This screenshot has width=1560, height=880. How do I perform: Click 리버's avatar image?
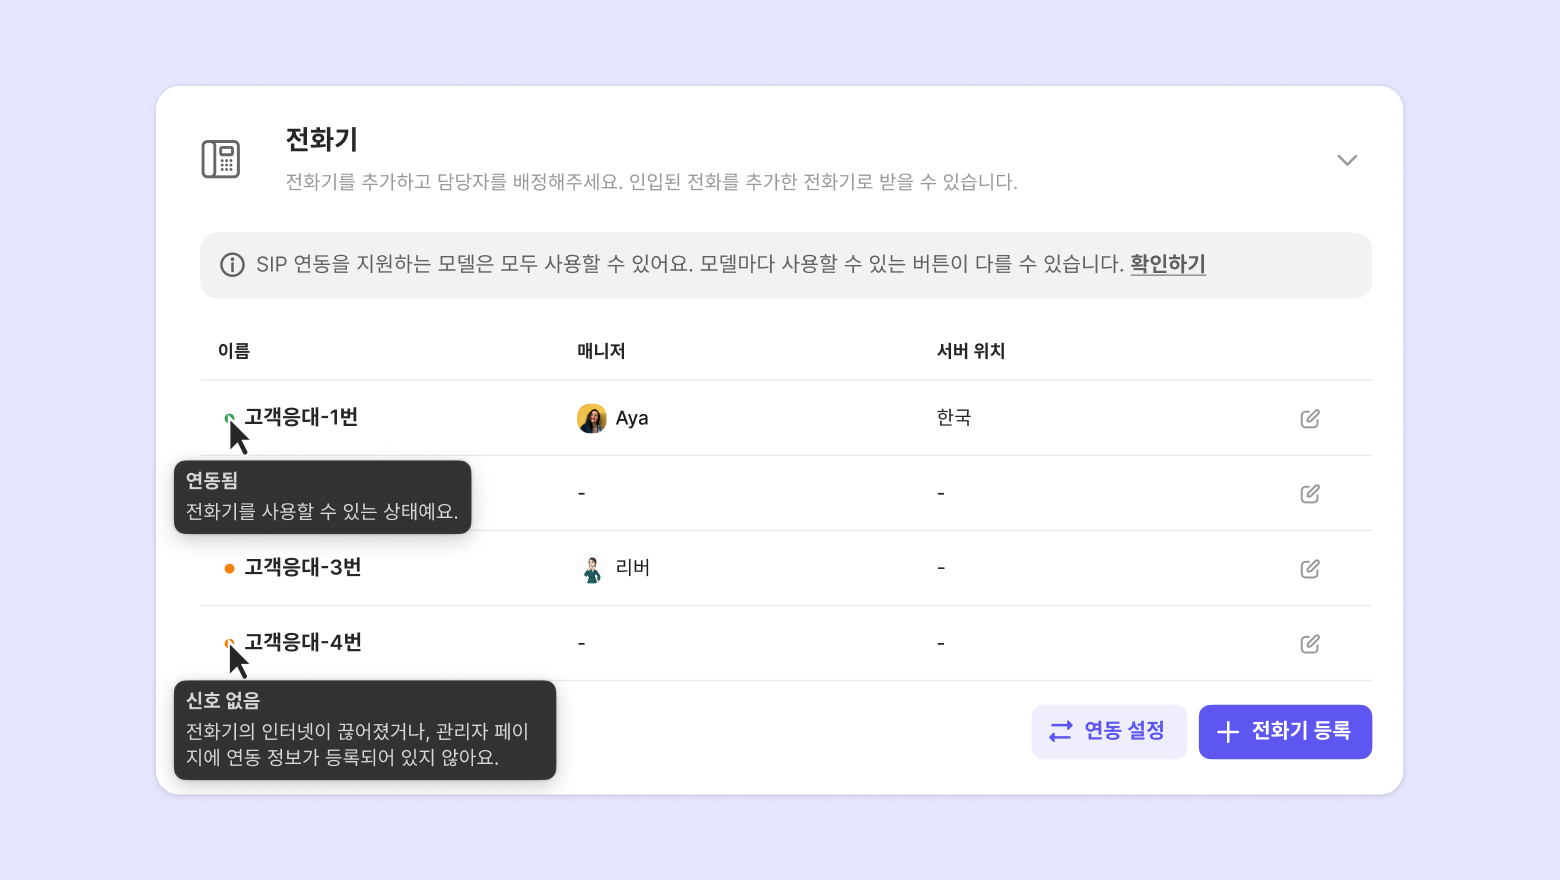pos(592,568)
